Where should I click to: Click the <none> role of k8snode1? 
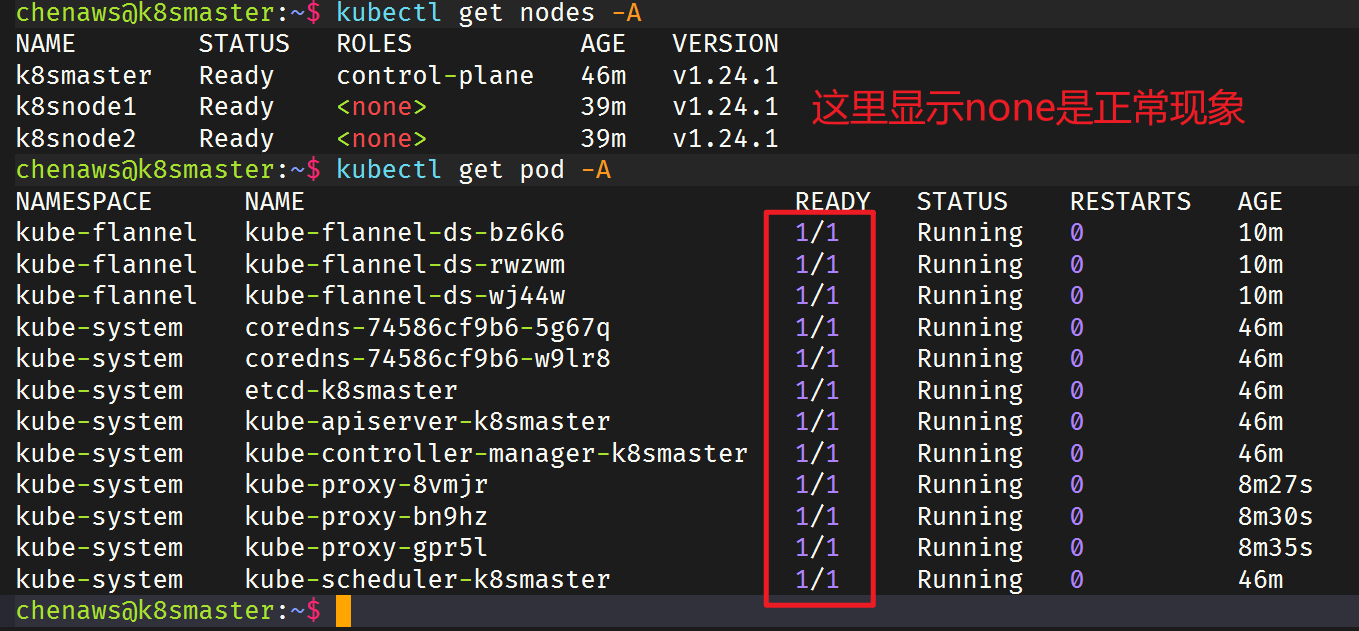(382, 107)
